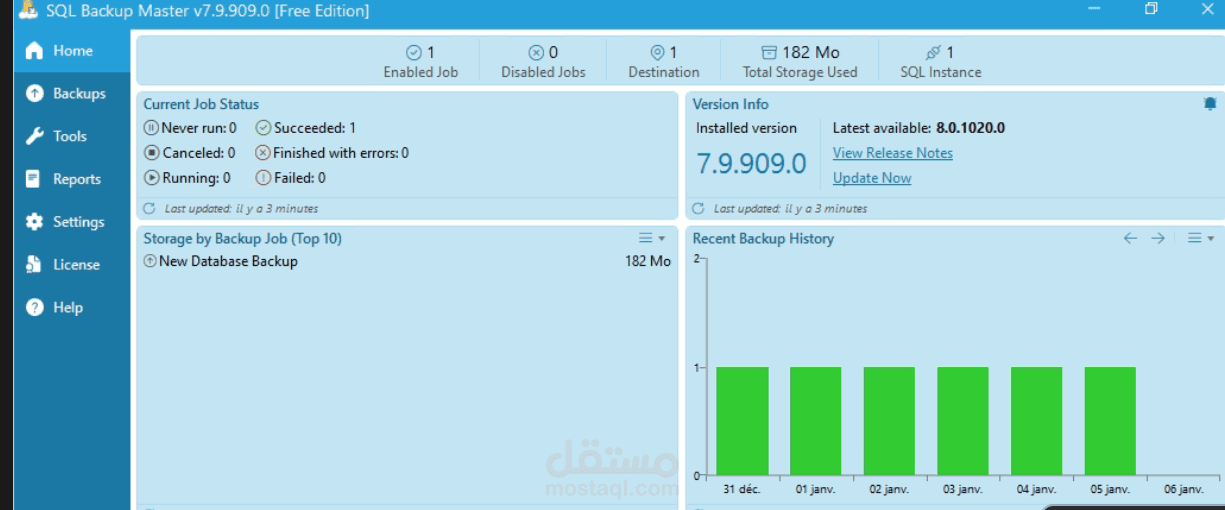Click the Canceled status icon
Screen dimensions: 1225x510
pos(151,153)
